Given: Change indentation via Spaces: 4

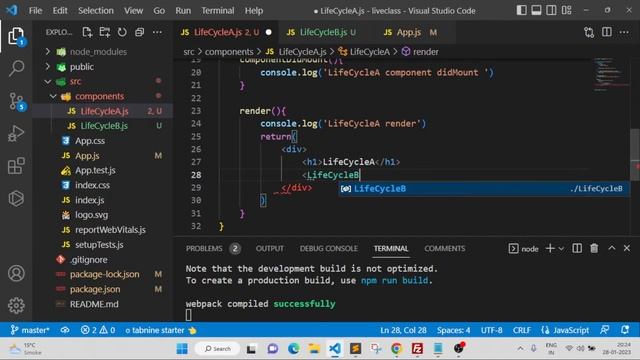Looking at the screenshot, I should pyautogui.click(x=453, y=330).
